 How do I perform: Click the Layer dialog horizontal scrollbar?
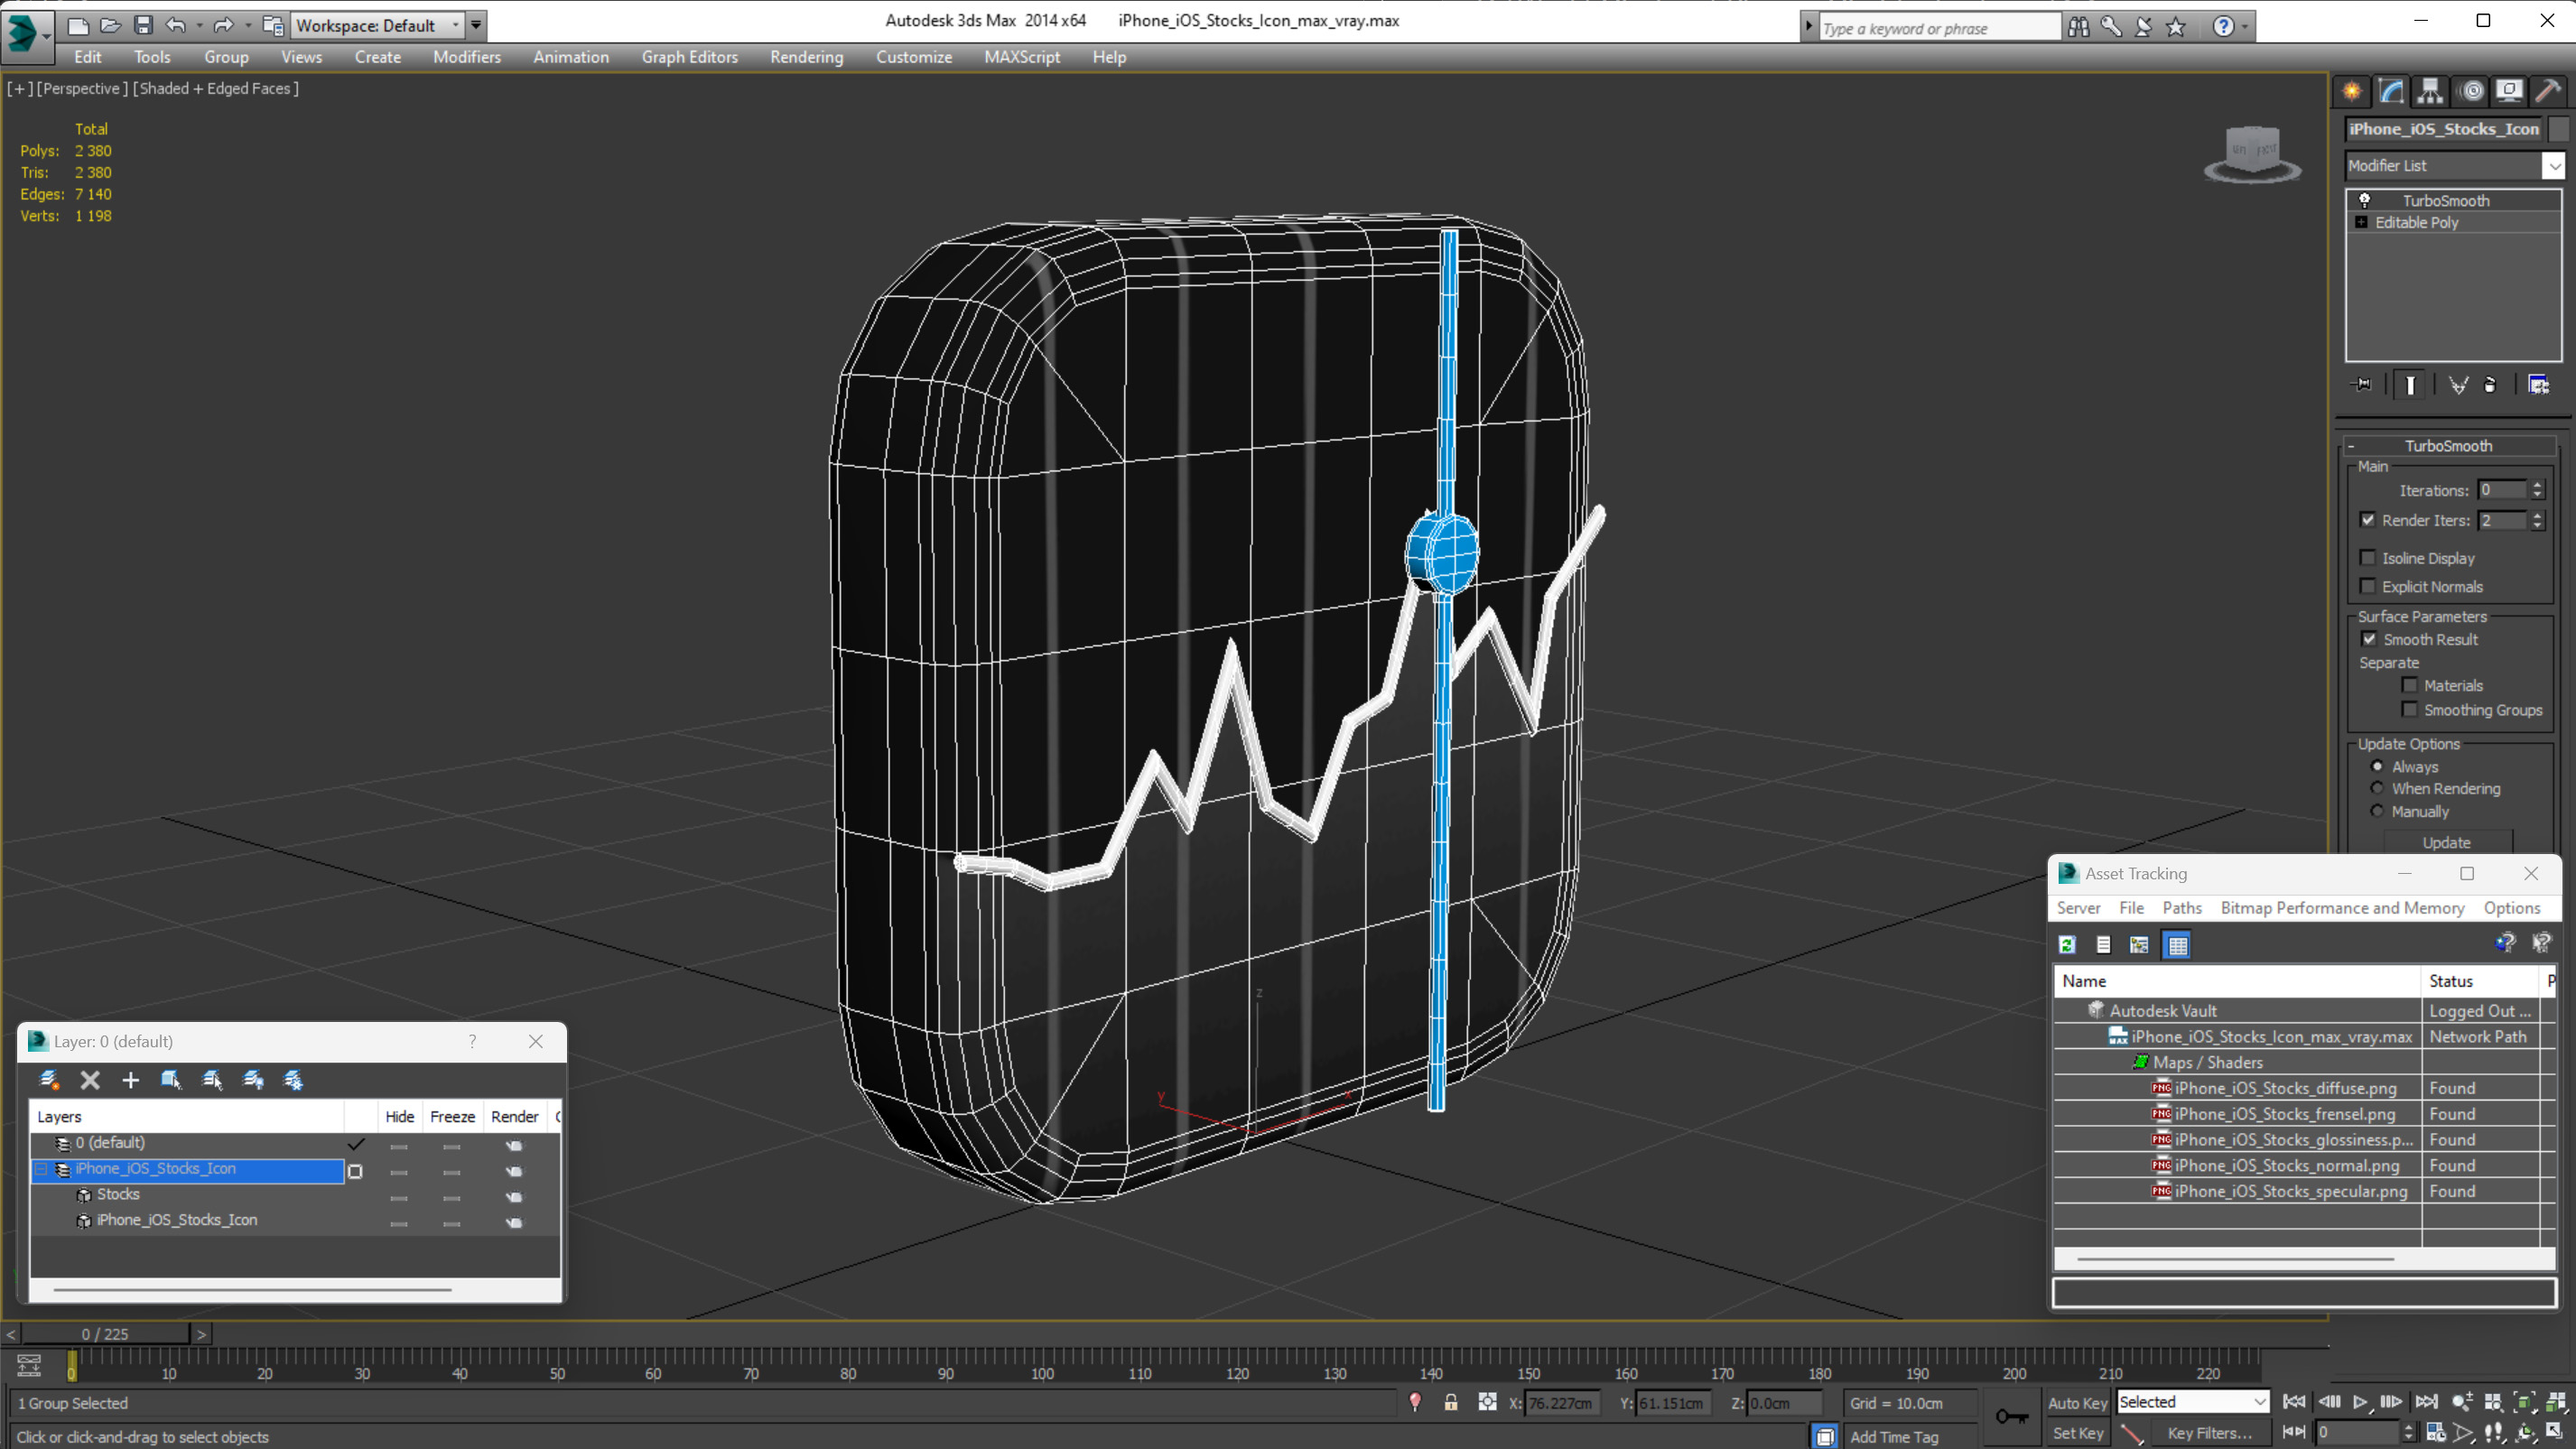click(252, 1289)
